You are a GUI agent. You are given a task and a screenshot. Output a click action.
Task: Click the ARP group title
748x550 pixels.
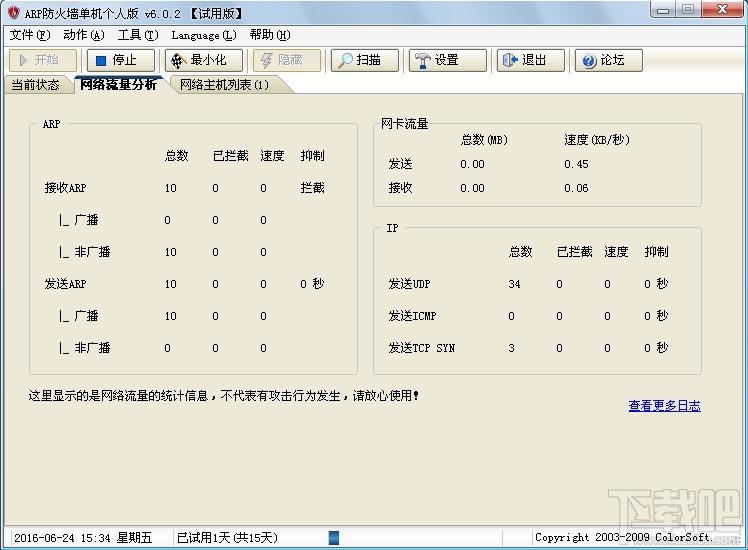point(52,125)
